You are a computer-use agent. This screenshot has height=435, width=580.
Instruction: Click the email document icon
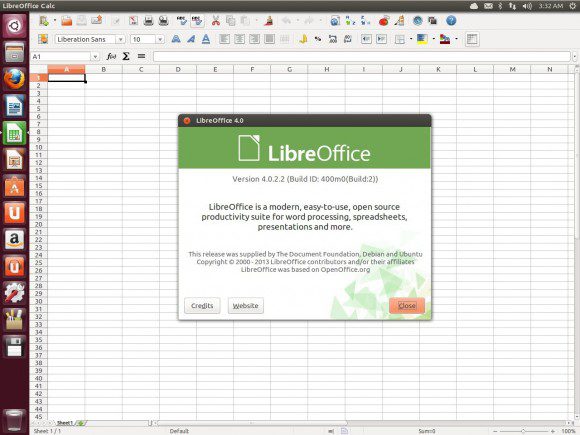pyautogui.click(x=97, y=21)
